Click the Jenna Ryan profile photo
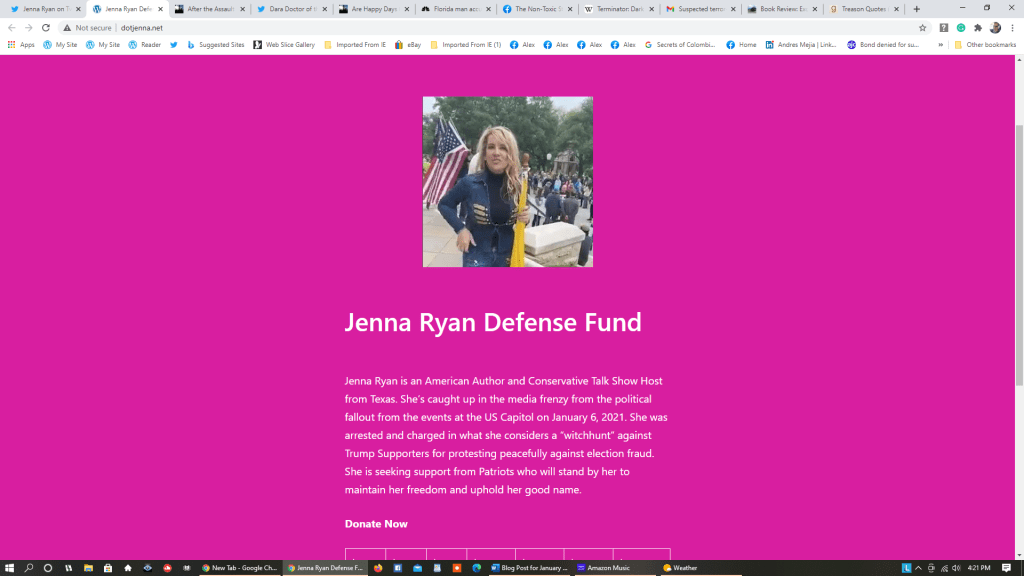The height and width of the screenshot is (576, 1024). pos(508,182)
